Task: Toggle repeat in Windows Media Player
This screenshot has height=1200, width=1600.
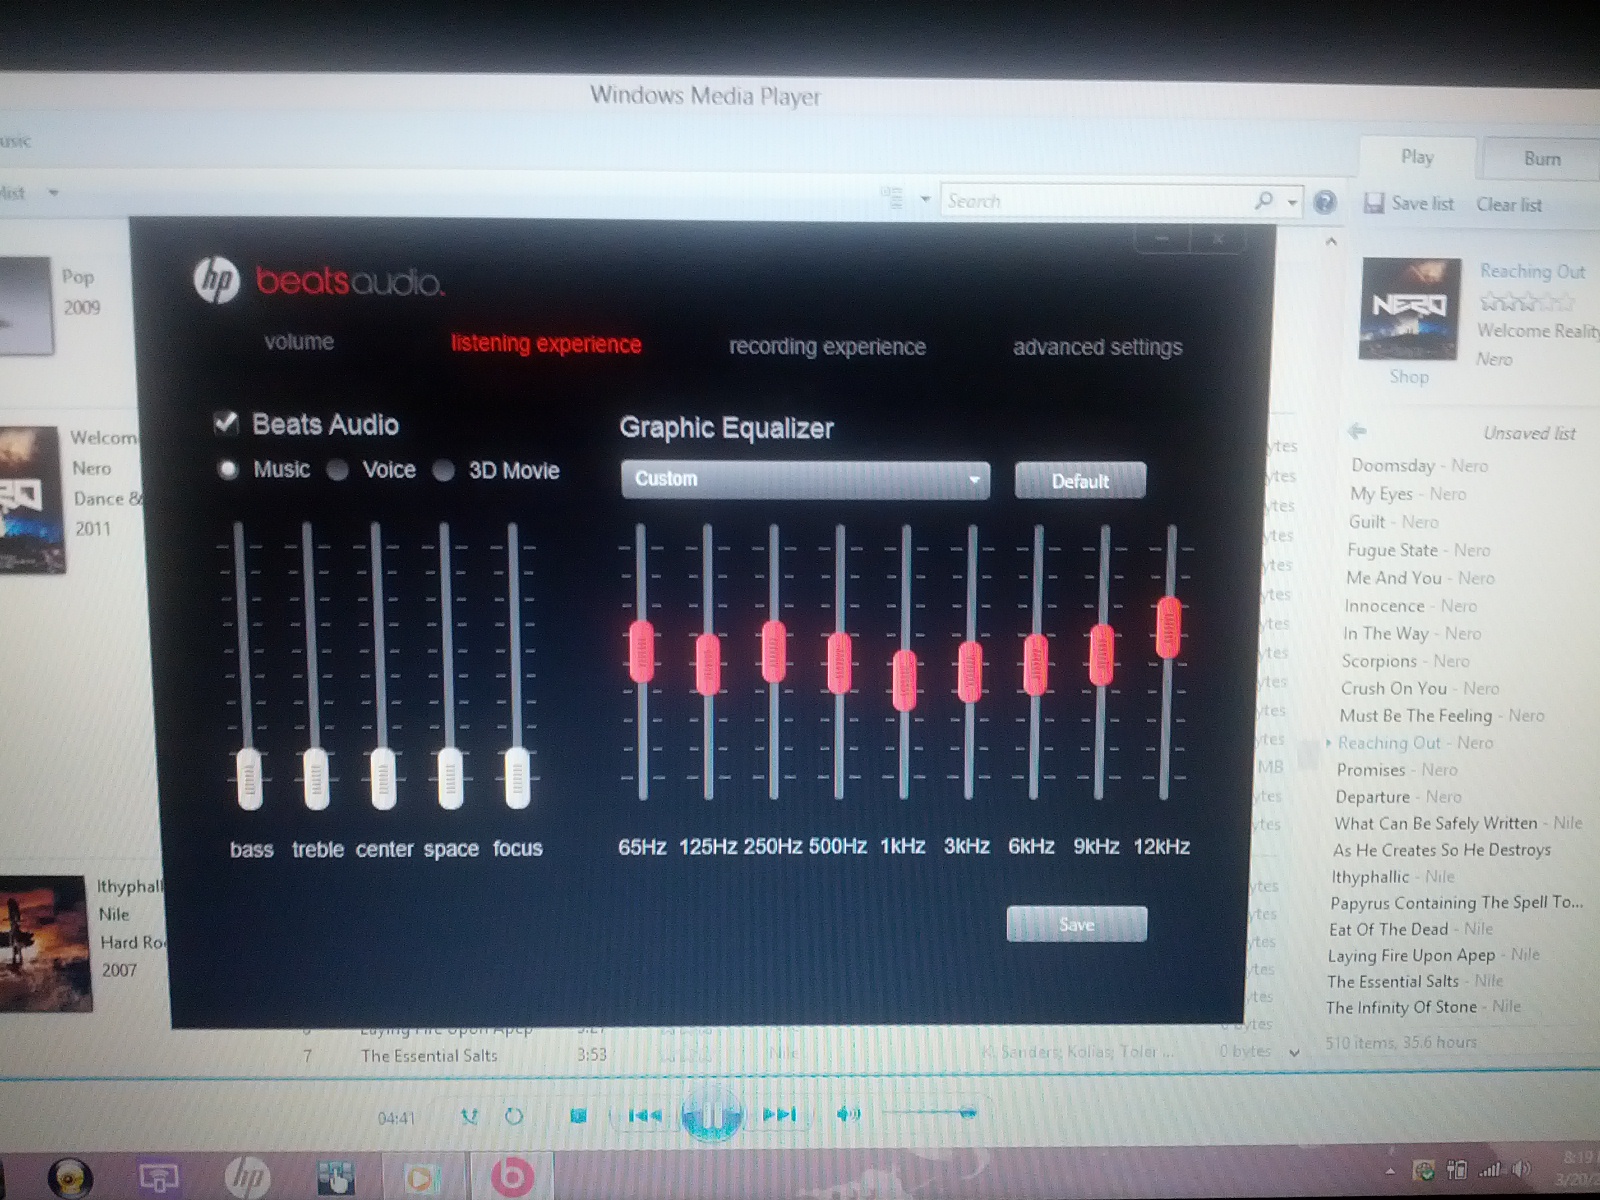Action: click(514, 1116)
